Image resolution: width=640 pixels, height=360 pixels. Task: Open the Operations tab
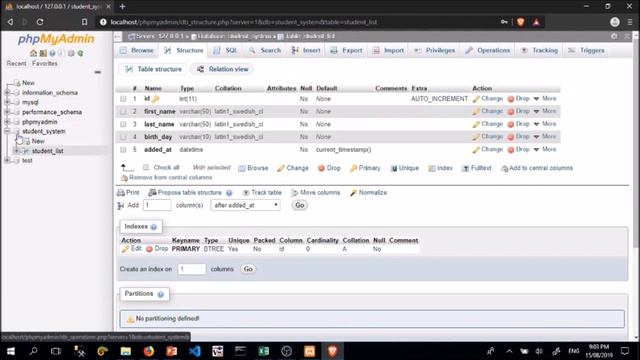click(488, 50)
